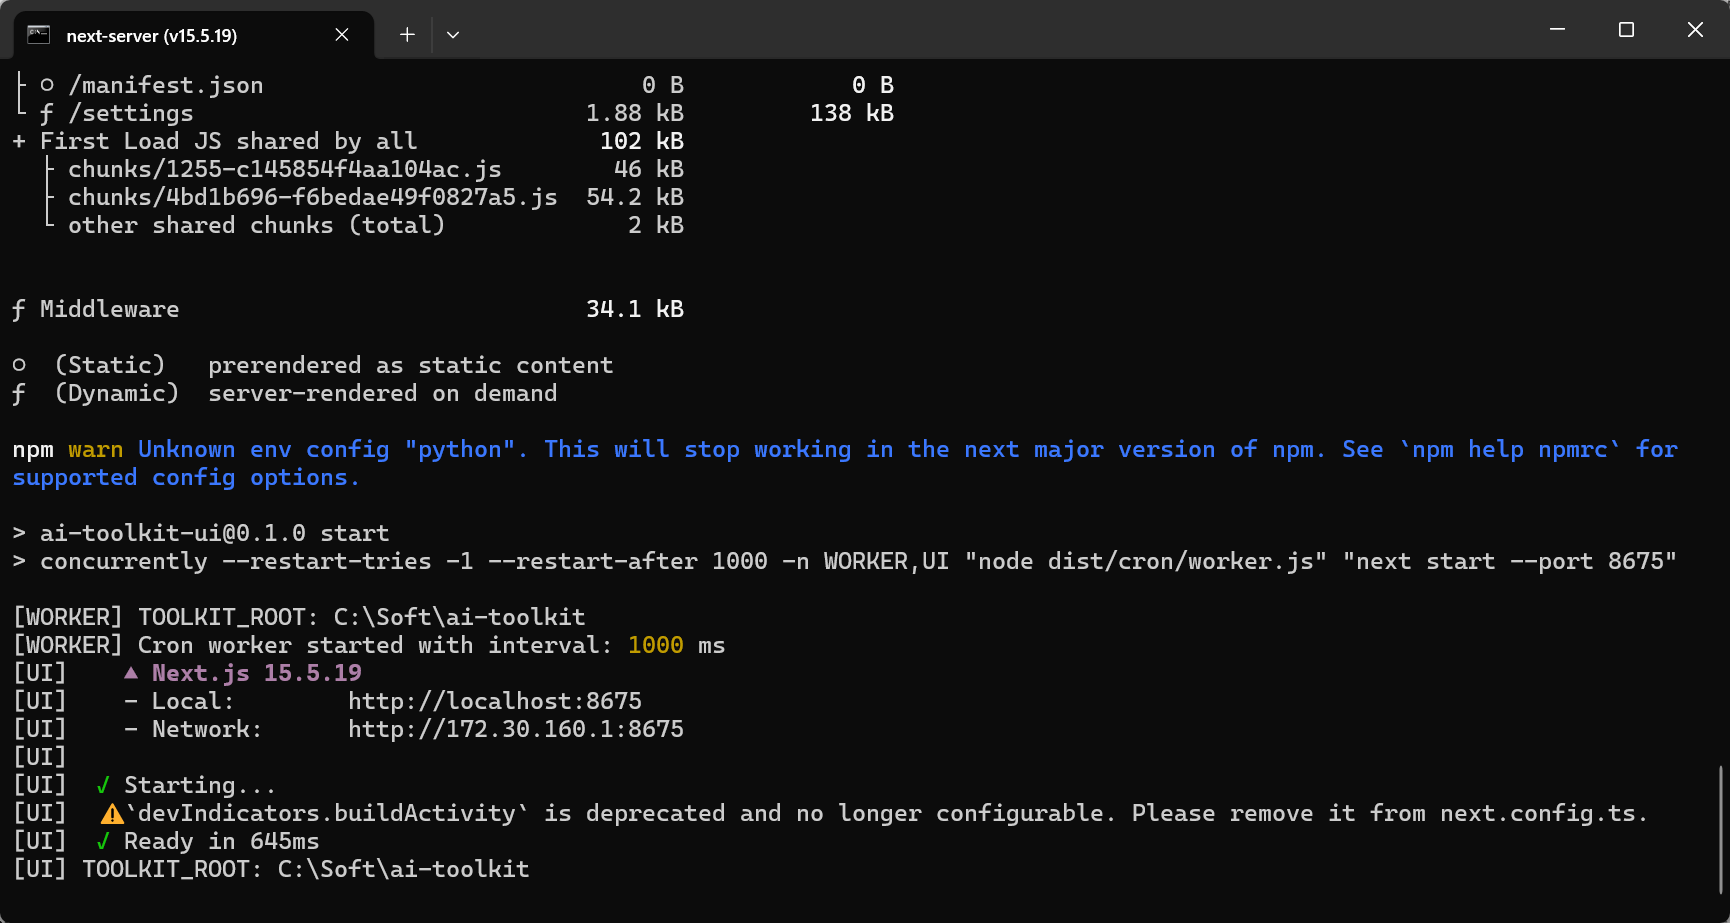
Task: Click the Middleware line text
Action: (x=110, y=309)
